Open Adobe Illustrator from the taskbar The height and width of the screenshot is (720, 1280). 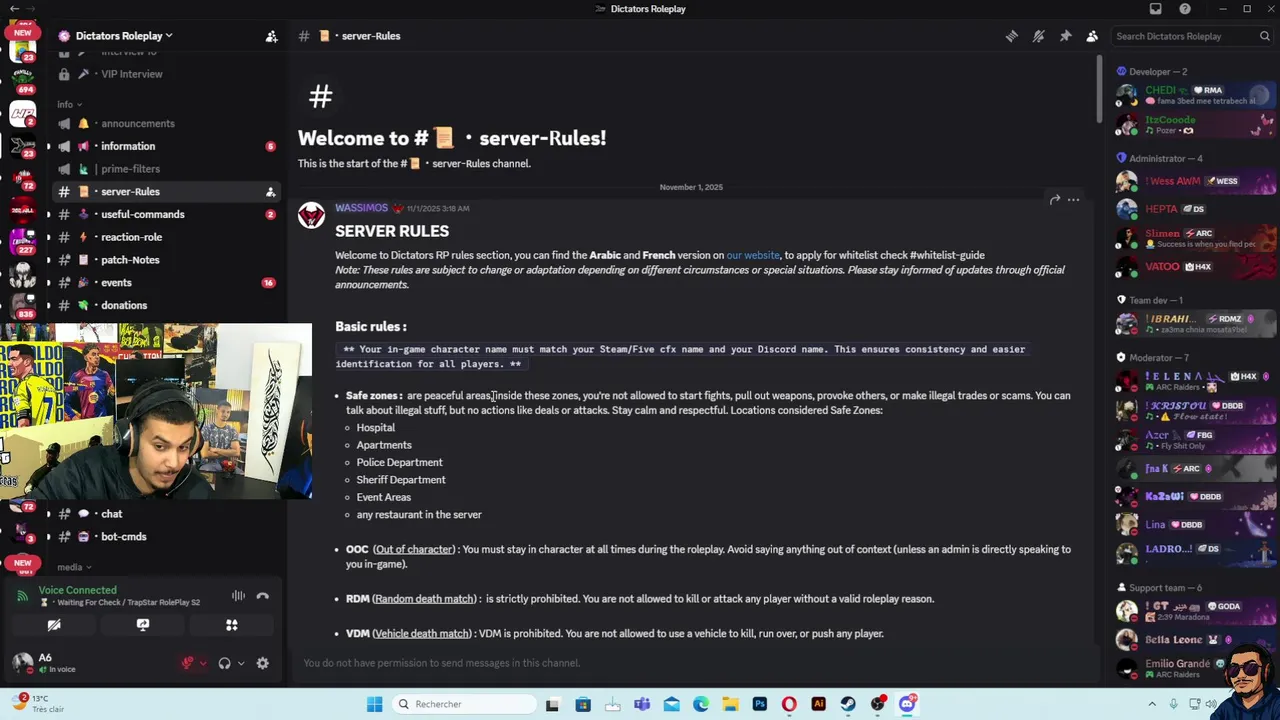click(x=819, y=704)
